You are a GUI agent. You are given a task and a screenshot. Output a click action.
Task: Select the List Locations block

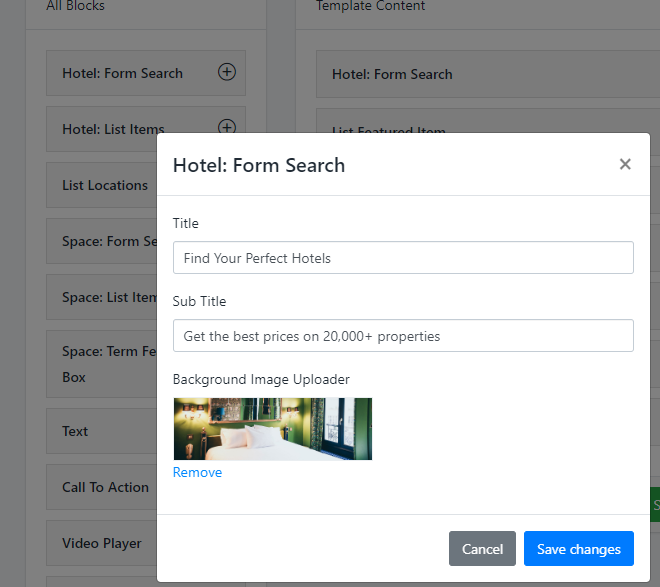coord(104,185)
